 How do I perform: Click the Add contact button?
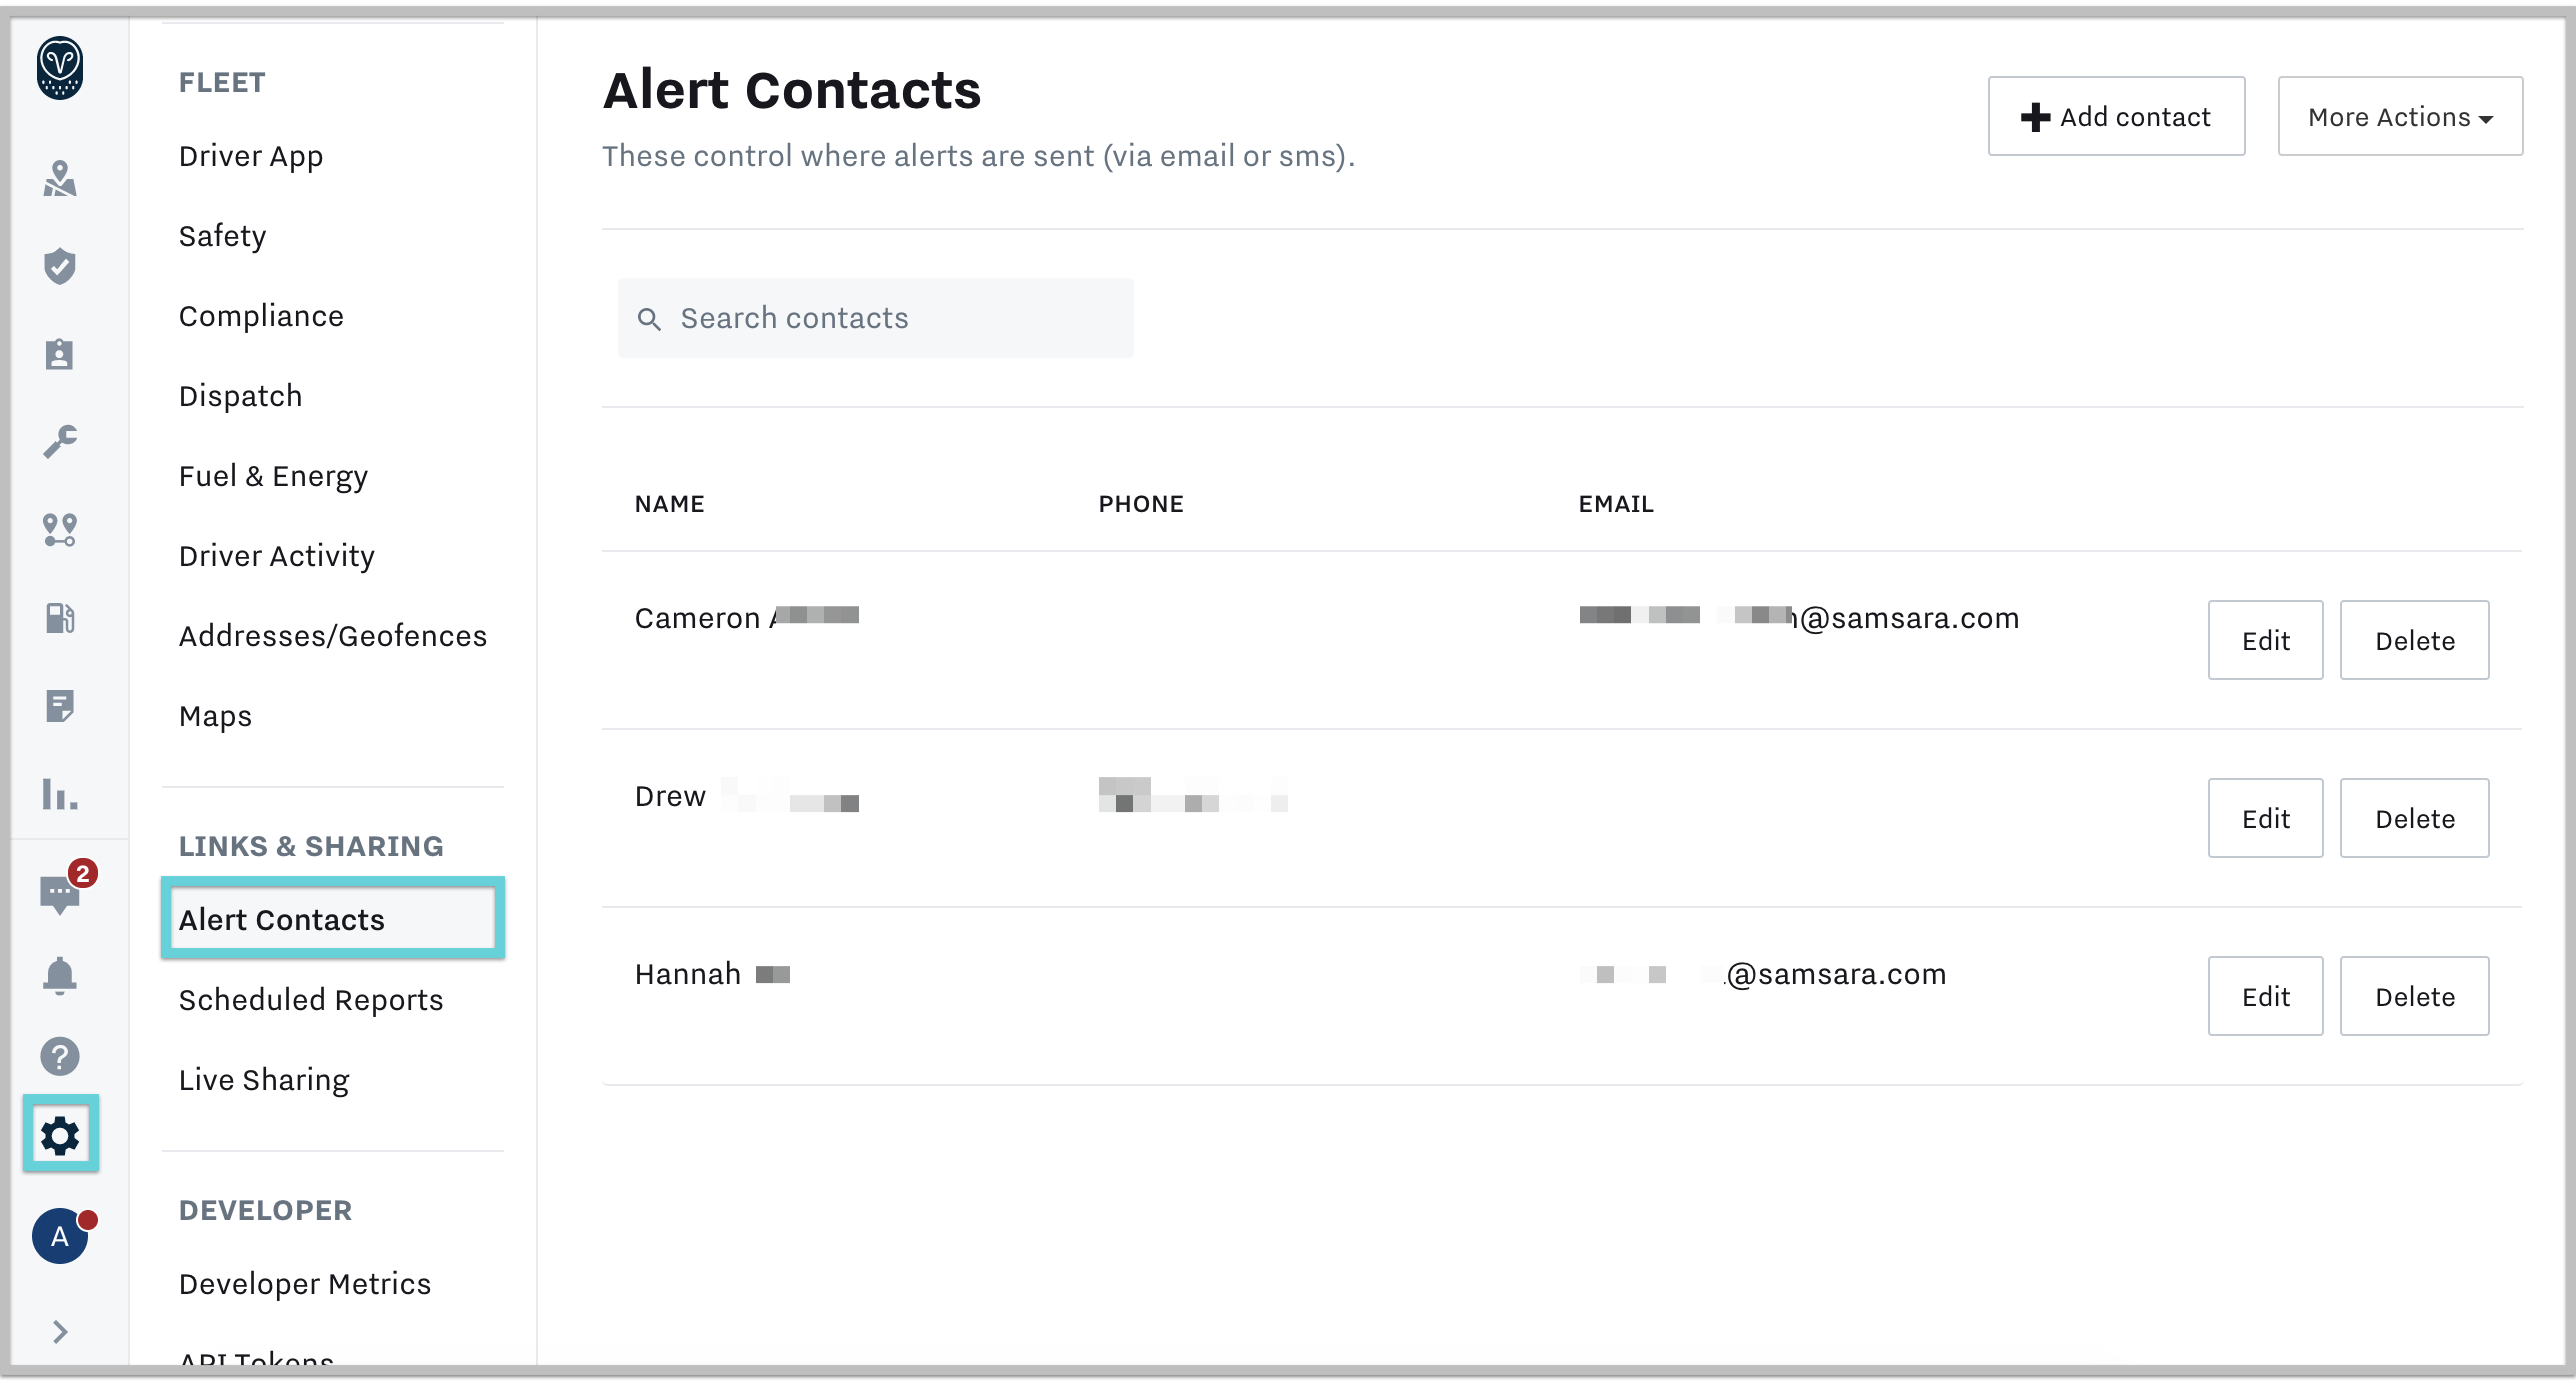(2116, 116)
